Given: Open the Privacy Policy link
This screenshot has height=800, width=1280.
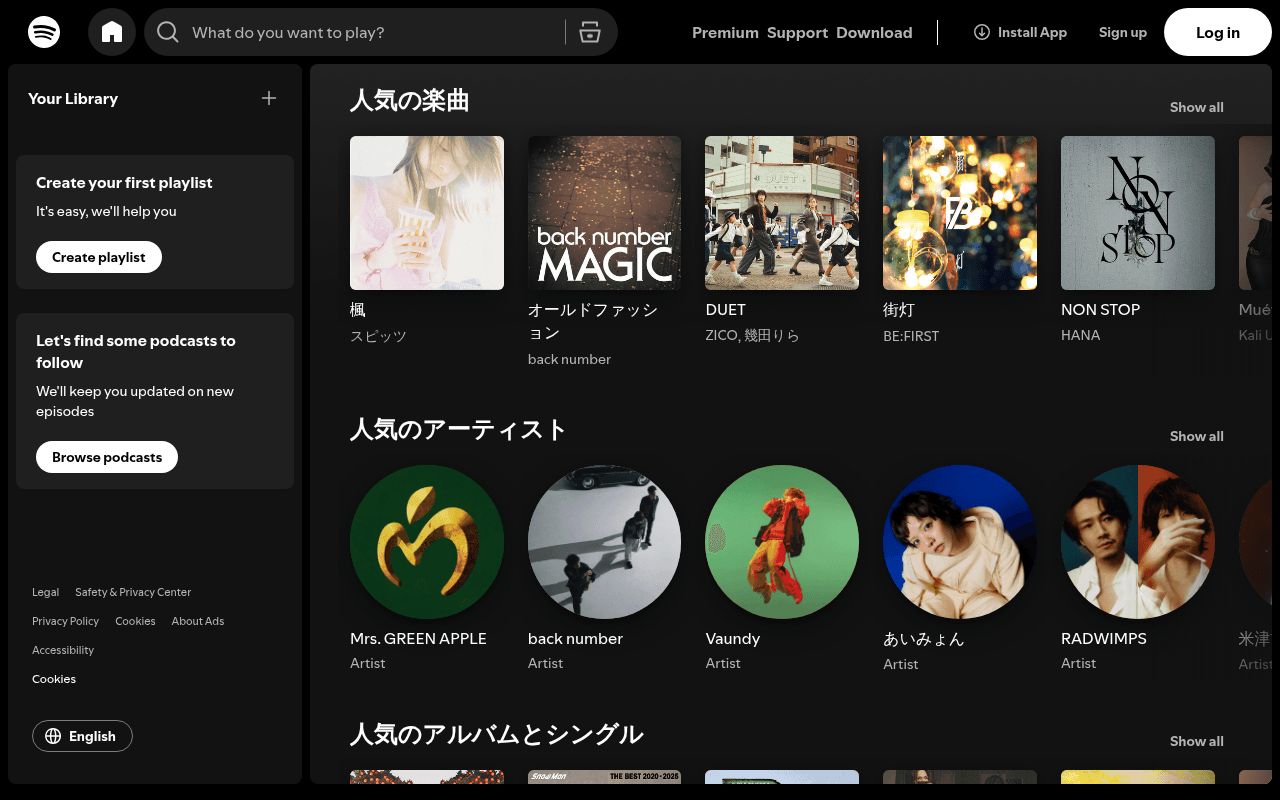Looking at the screenshot, I should [x=65, y=621].
